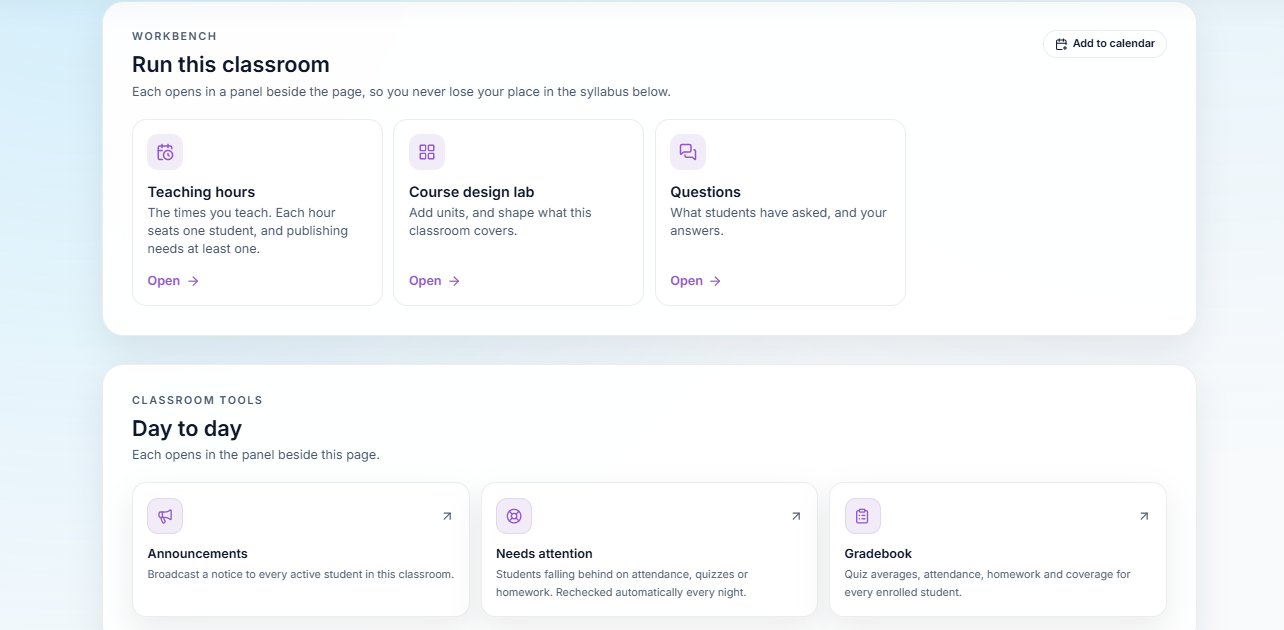The width and height of the screenshot is (1284, 630).
Task: Click the Gradebook clipboard icon
Action: coord(863,516)
